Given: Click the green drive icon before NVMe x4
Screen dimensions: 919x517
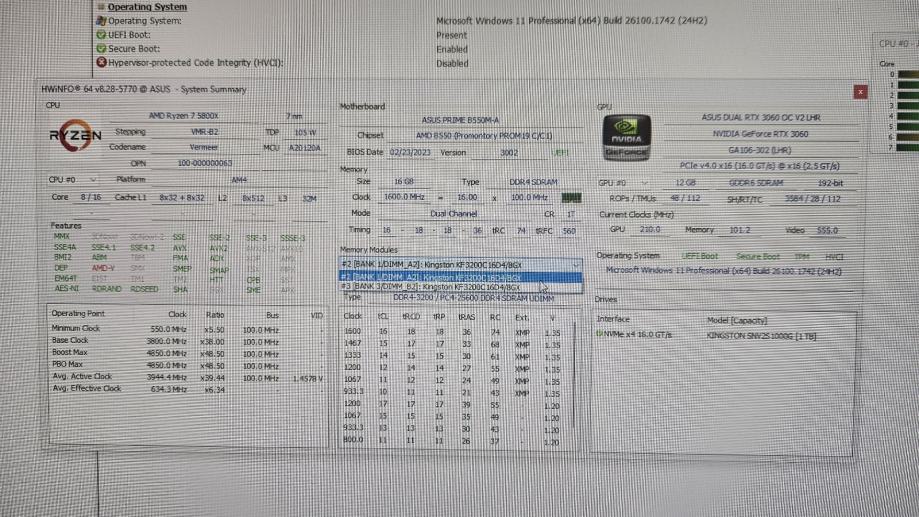Looking at the screenshot, I should tap(599, 334).
